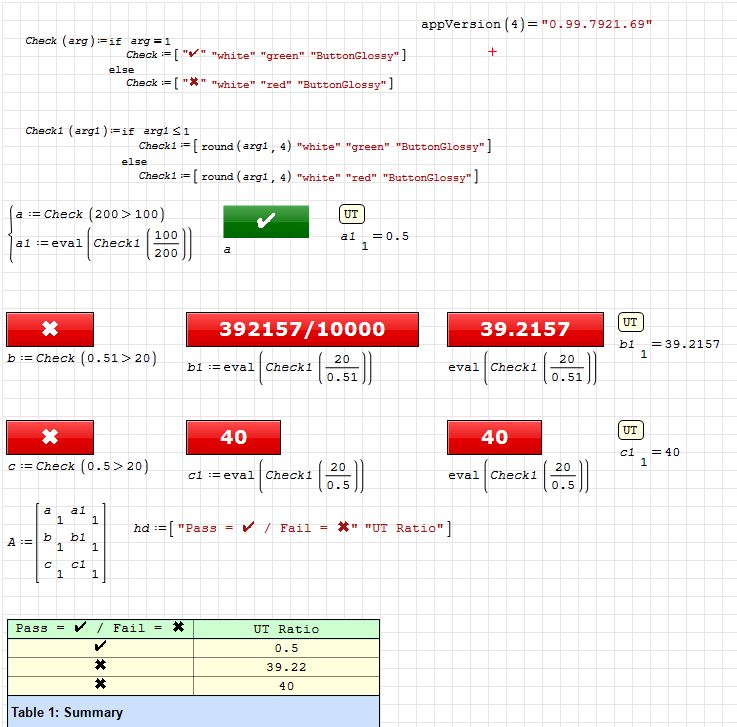Viewport: 737px width, 727px height.
Task: Click the UT badge above b1 = 39.2157
Action: (630, 322)
